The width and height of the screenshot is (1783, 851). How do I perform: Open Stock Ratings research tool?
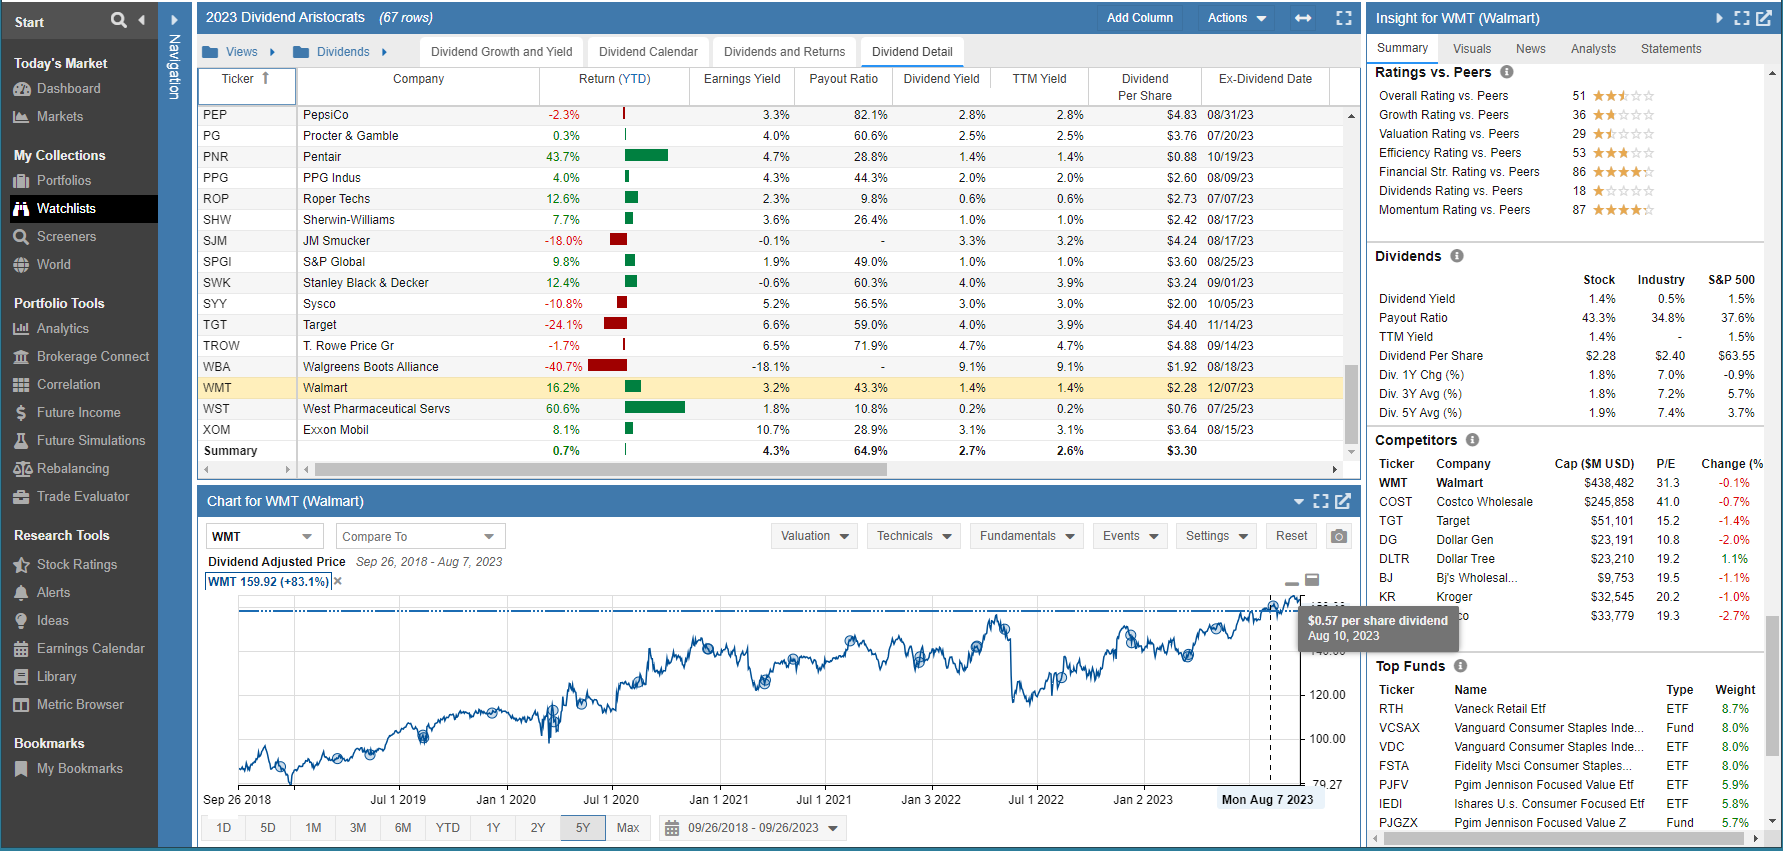76,564
